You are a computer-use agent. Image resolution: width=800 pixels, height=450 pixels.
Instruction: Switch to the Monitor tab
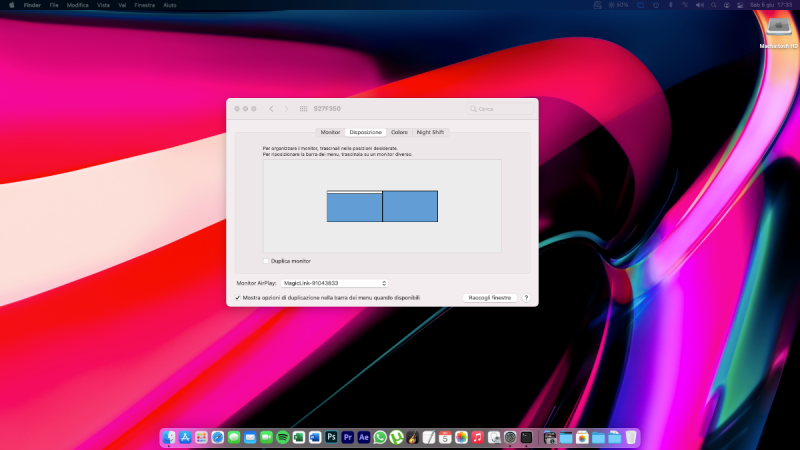tap(330, 132)
